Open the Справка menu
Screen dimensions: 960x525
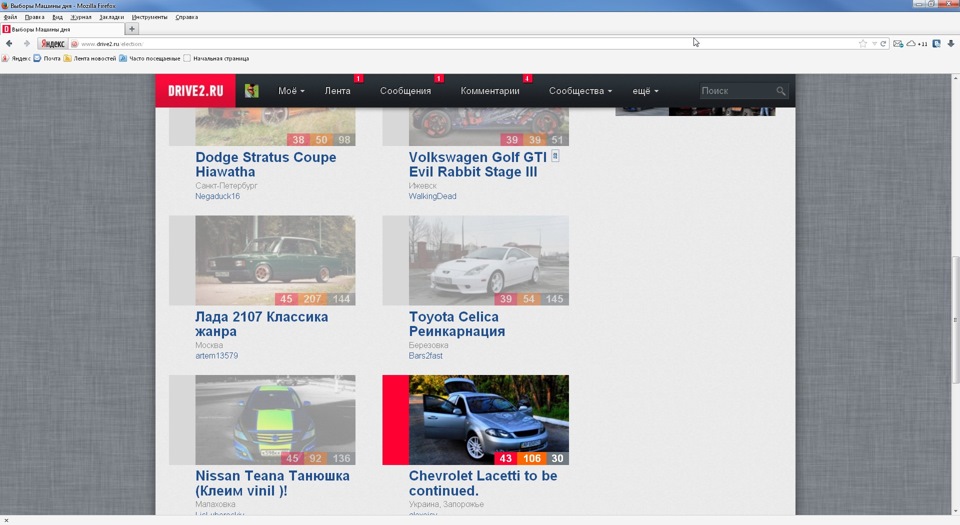coord(187,17)
